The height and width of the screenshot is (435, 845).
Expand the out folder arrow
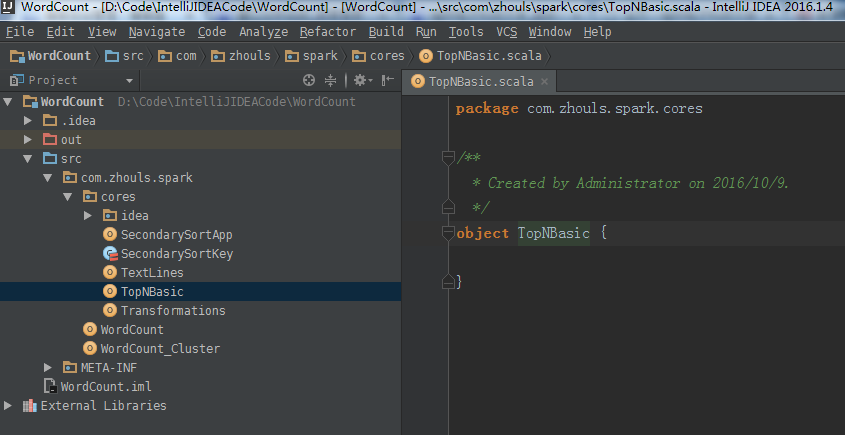click(28, 140)
